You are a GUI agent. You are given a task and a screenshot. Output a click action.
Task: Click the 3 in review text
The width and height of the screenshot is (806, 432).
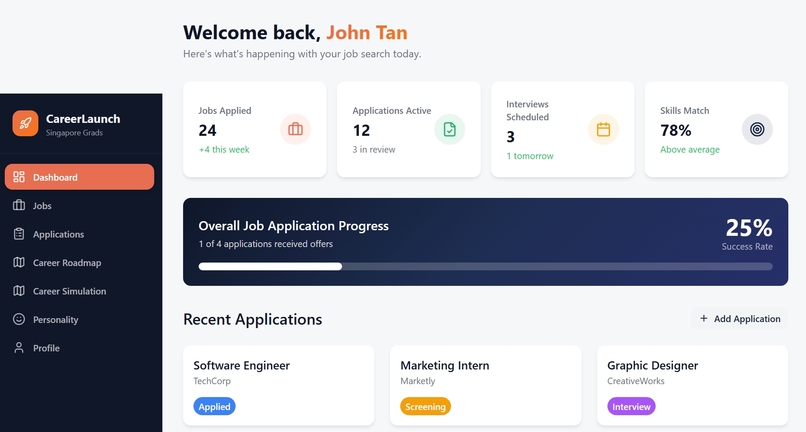[374, 150]
